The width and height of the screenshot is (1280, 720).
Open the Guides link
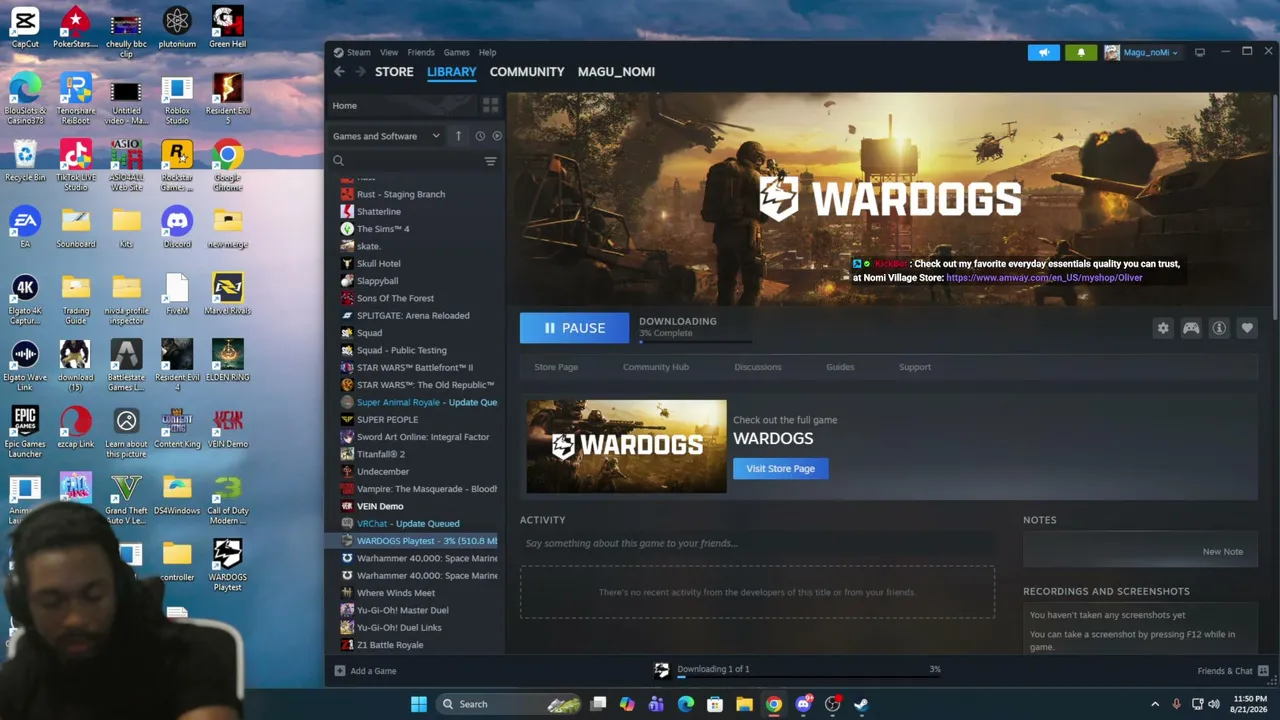click(840, 367)
